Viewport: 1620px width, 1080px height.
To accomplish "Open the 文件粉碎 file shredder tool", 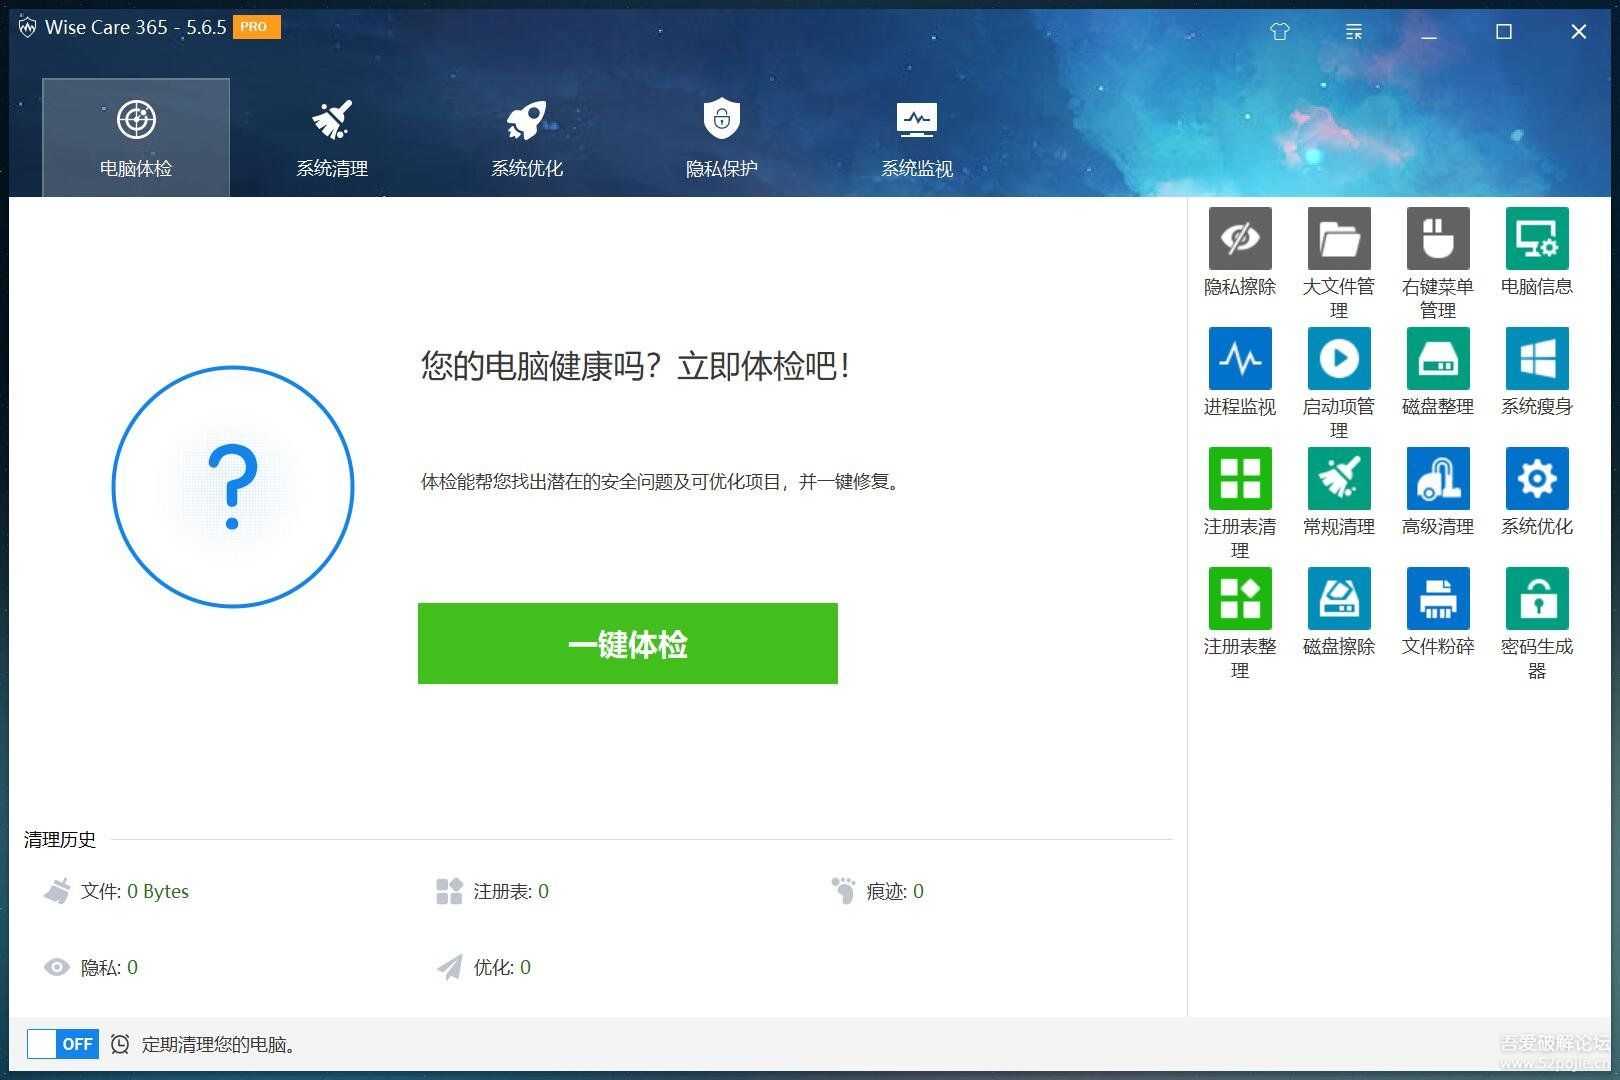I will [1437, 599].
